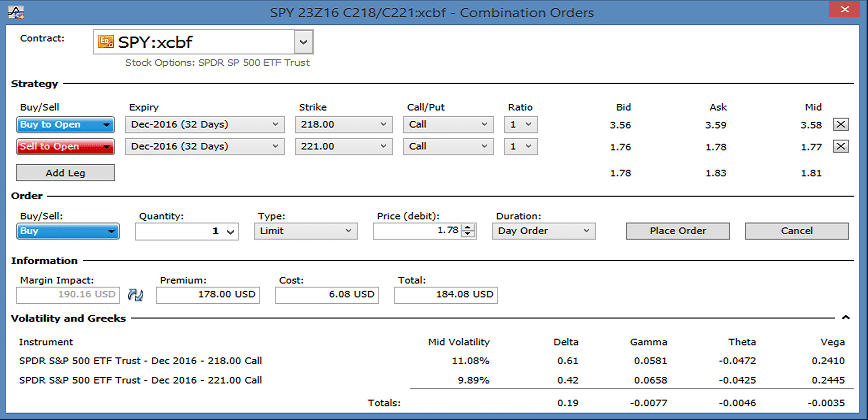Open the Buy to Open leg dropdown

(x=66, y=125)
